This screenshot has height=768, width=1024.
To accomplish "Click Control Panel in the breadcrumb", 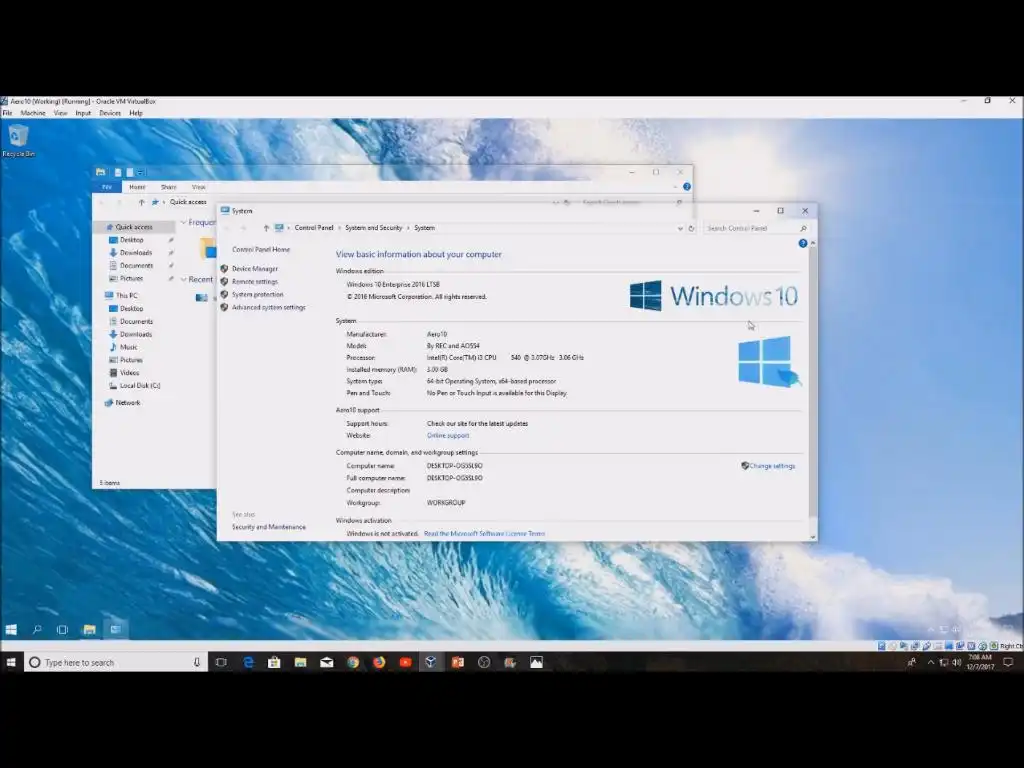I will tap(313, 228).
